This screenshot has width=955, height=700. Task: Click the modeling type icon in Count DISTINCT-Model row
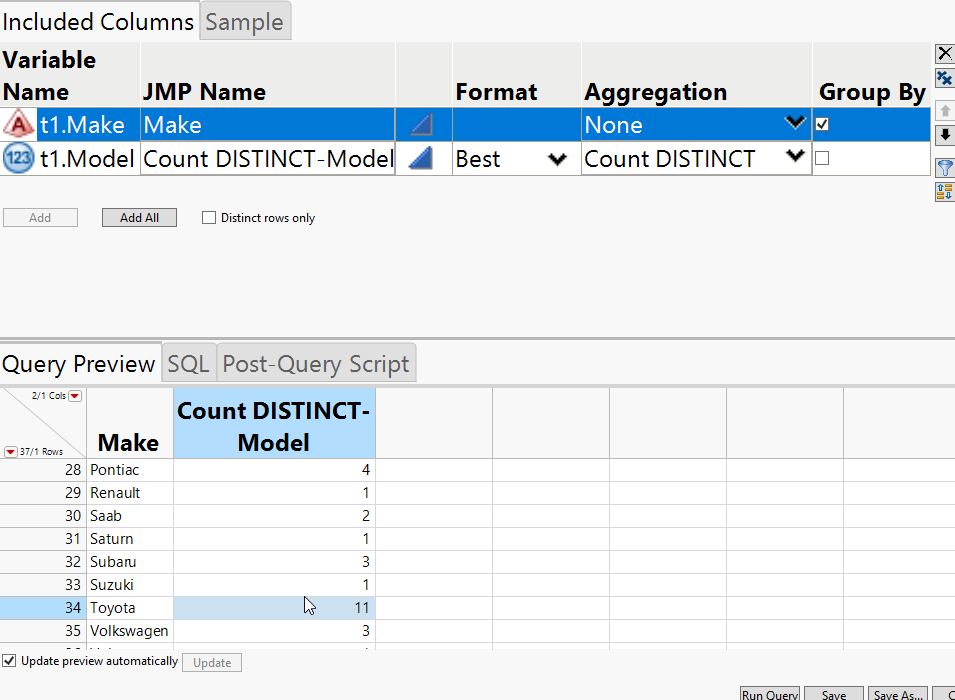[x=421, y=158]
